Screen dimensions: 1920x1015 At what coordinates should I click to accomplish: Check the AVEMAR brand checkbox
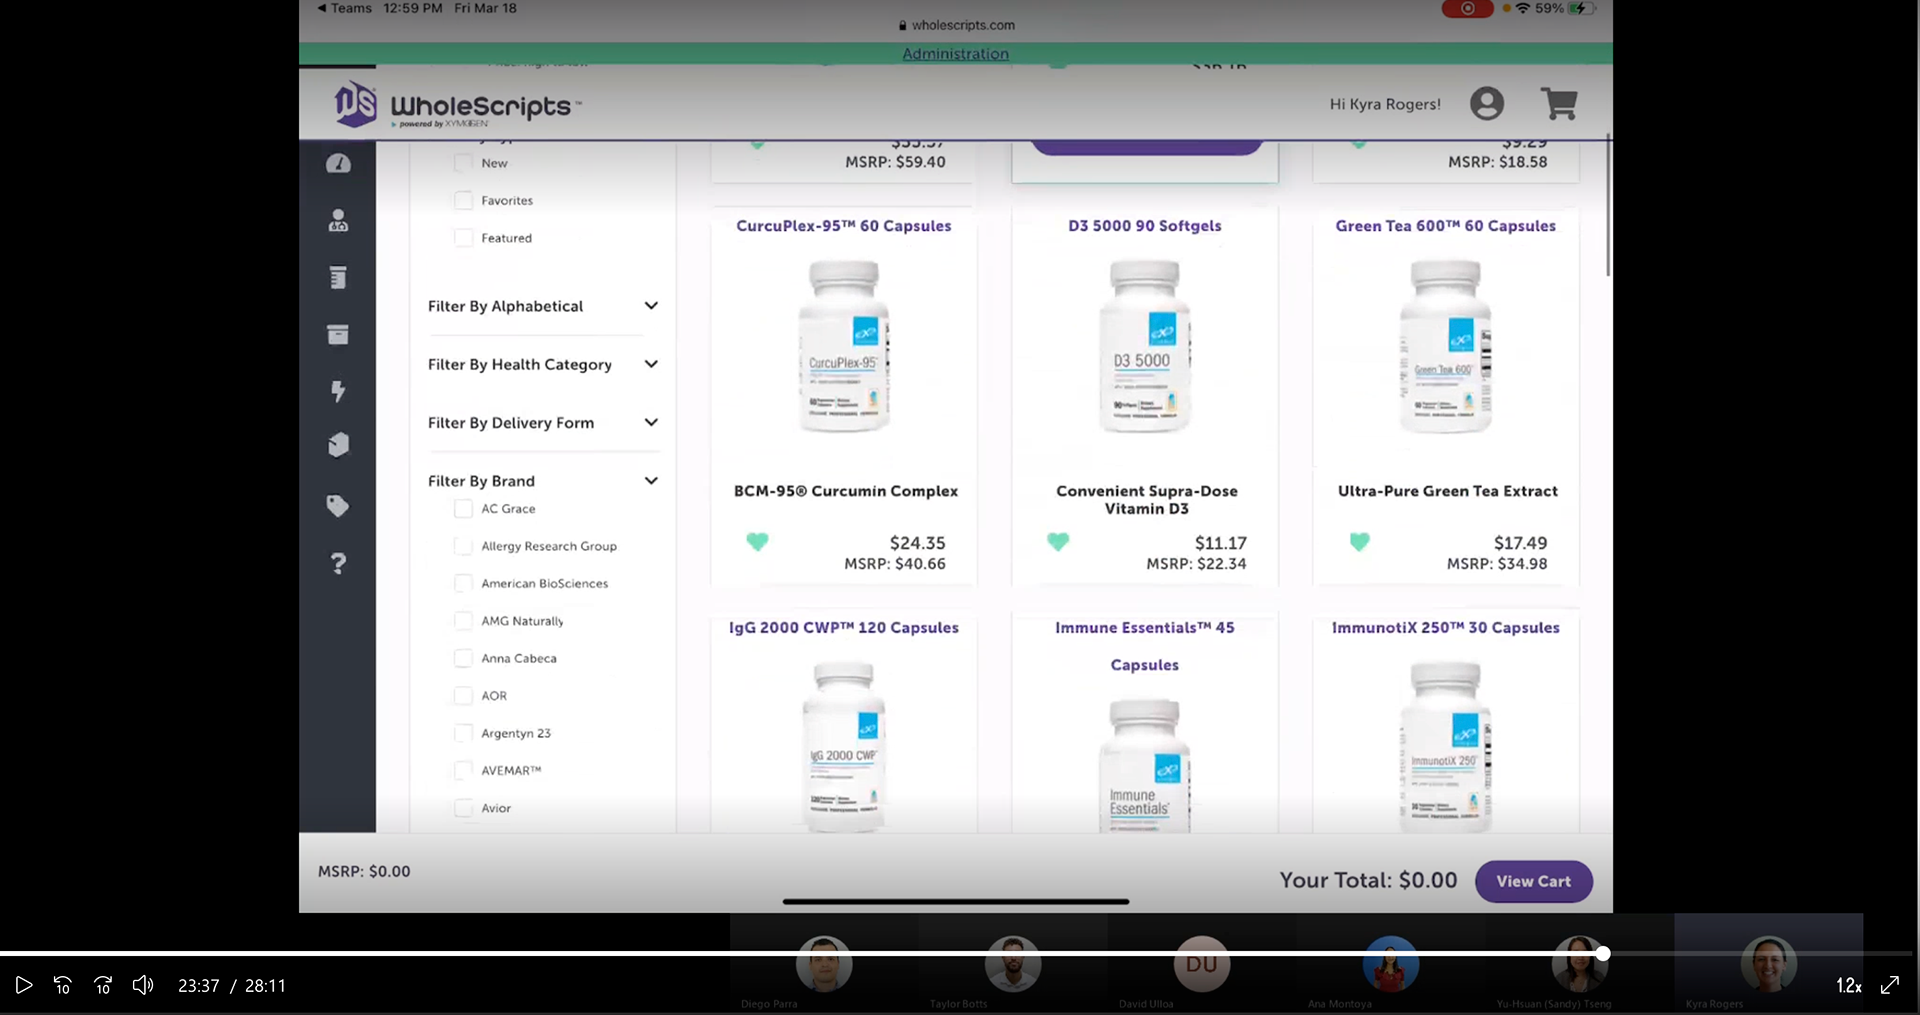coord(463,770)
